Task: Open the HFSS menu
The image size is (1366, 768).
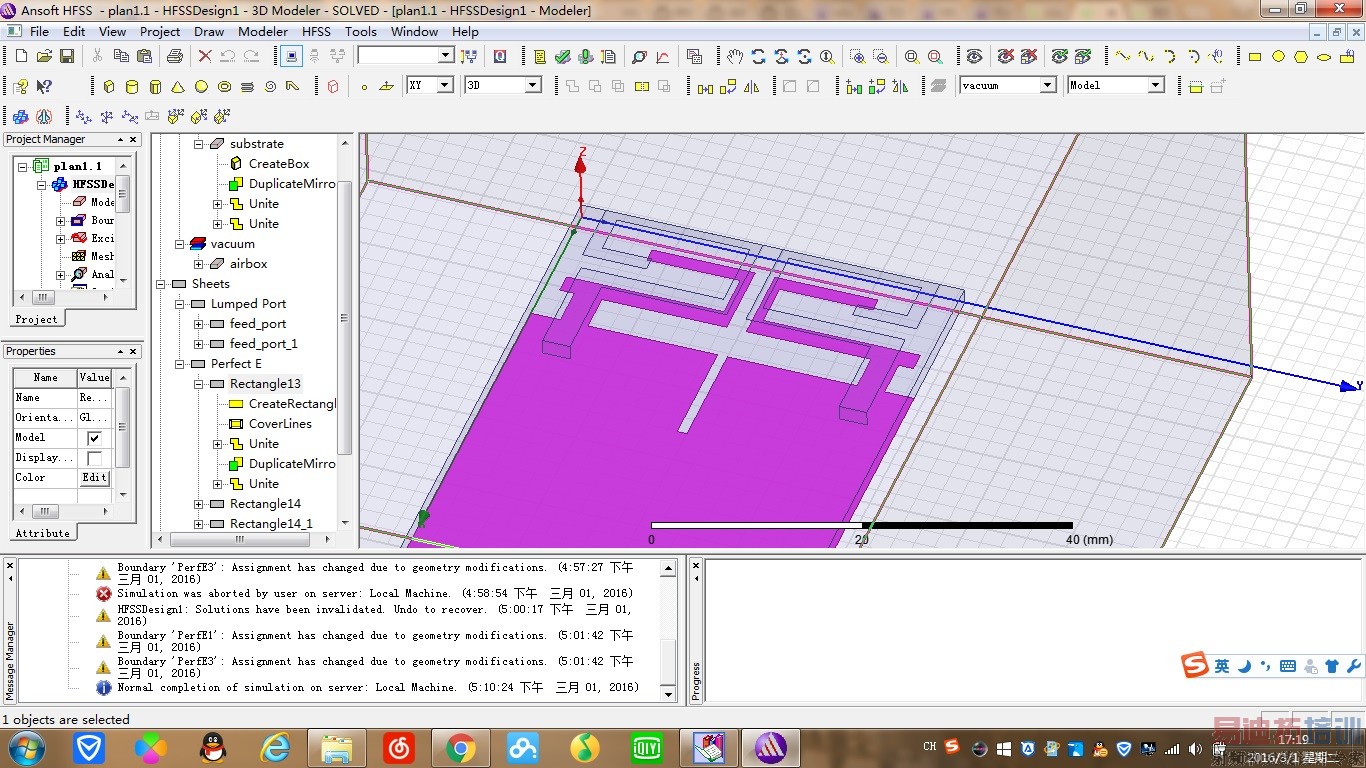Action: [316, 31]
